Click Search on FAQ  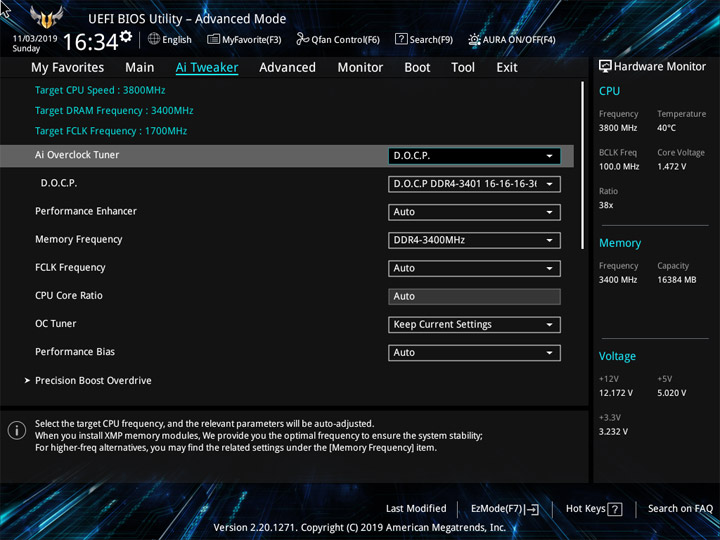click(680, 509)
